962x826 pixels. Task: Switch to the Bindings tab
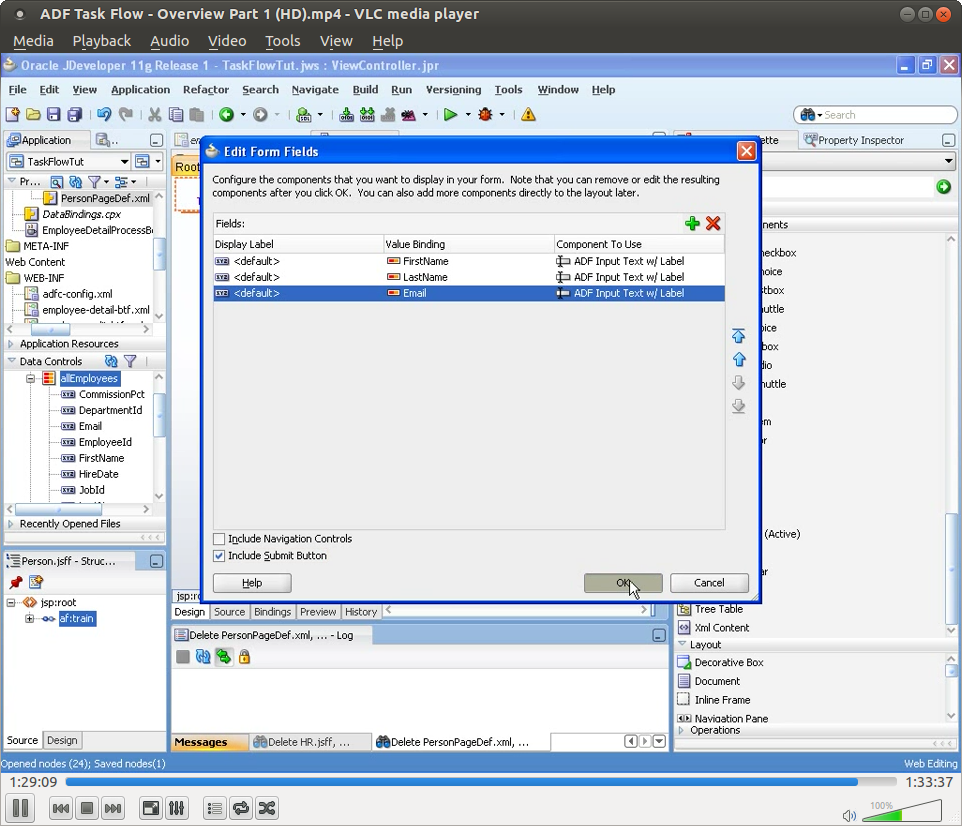(272, 611)
